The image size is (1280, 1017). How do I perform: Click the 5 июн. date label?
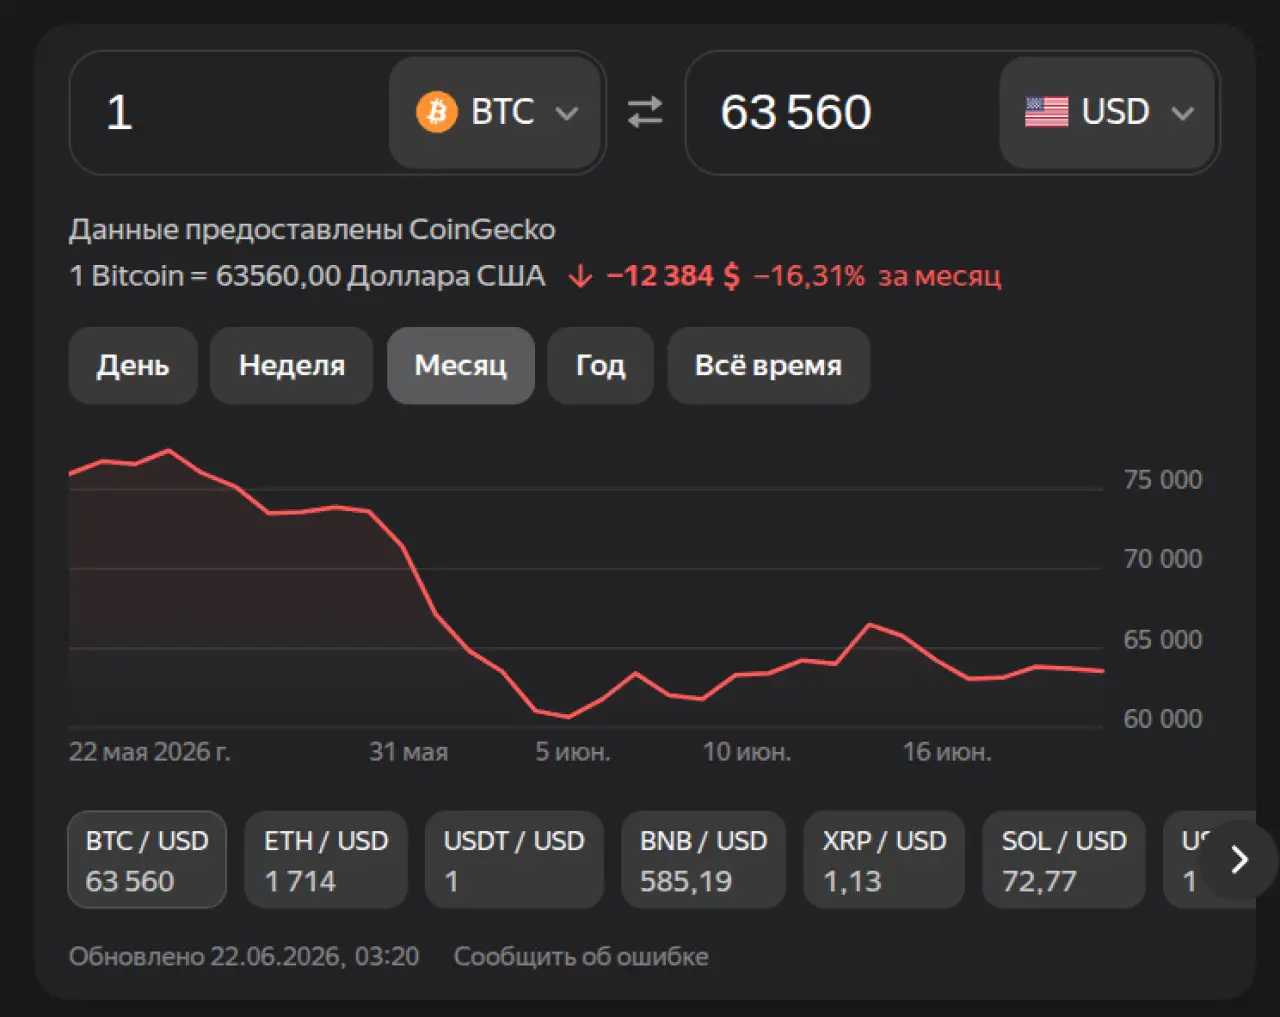point(572,752)
